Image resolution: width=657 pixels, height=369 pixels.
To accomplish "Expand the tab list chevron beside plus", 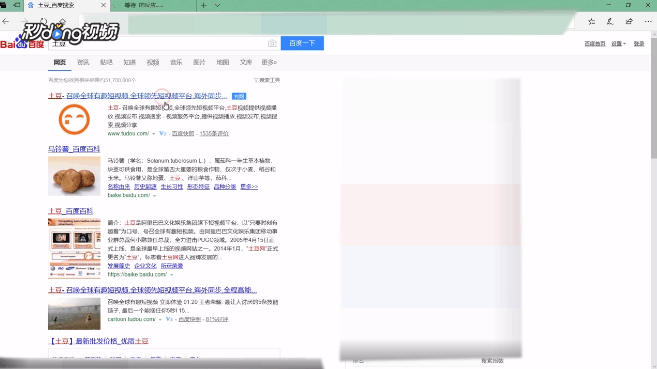I will click(x=217, y=5).
